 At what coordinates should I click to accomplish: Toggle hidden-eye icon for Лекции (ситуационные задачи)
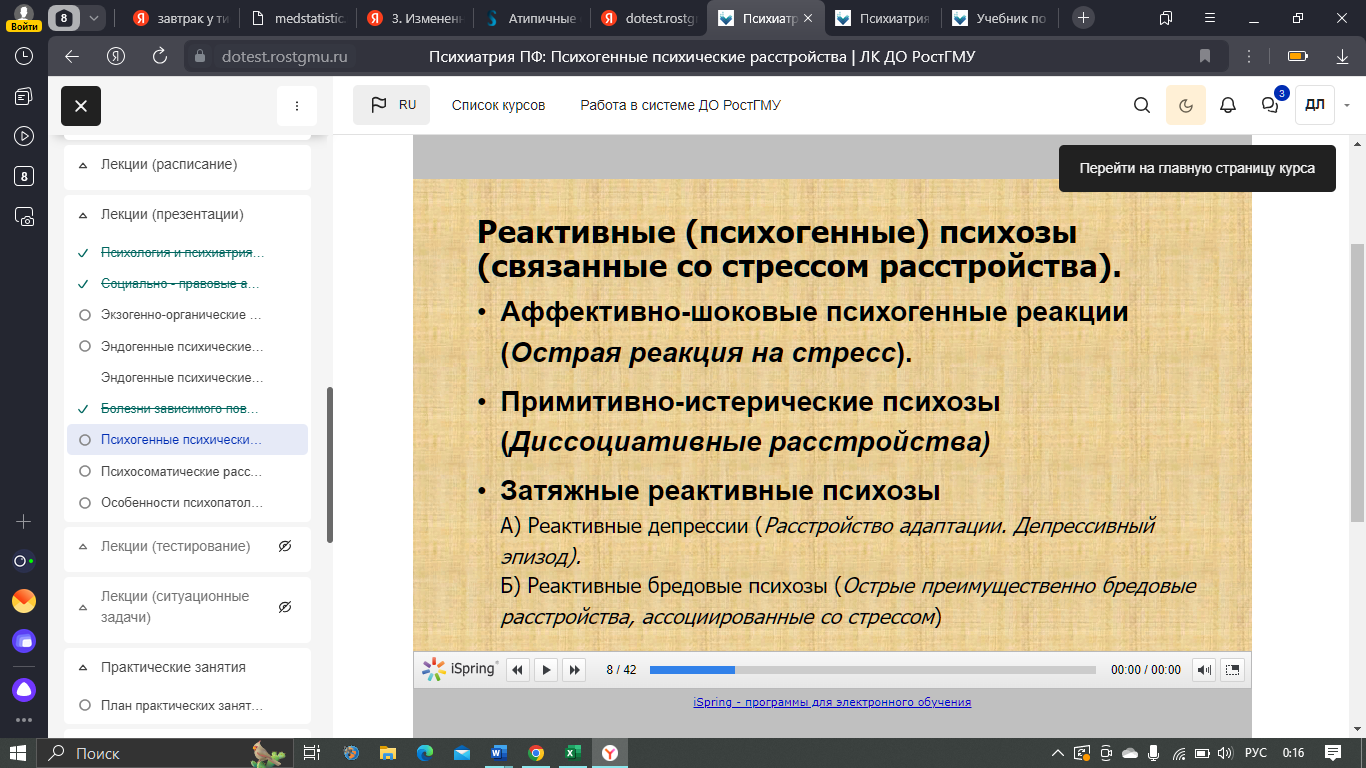pos(285,607)
